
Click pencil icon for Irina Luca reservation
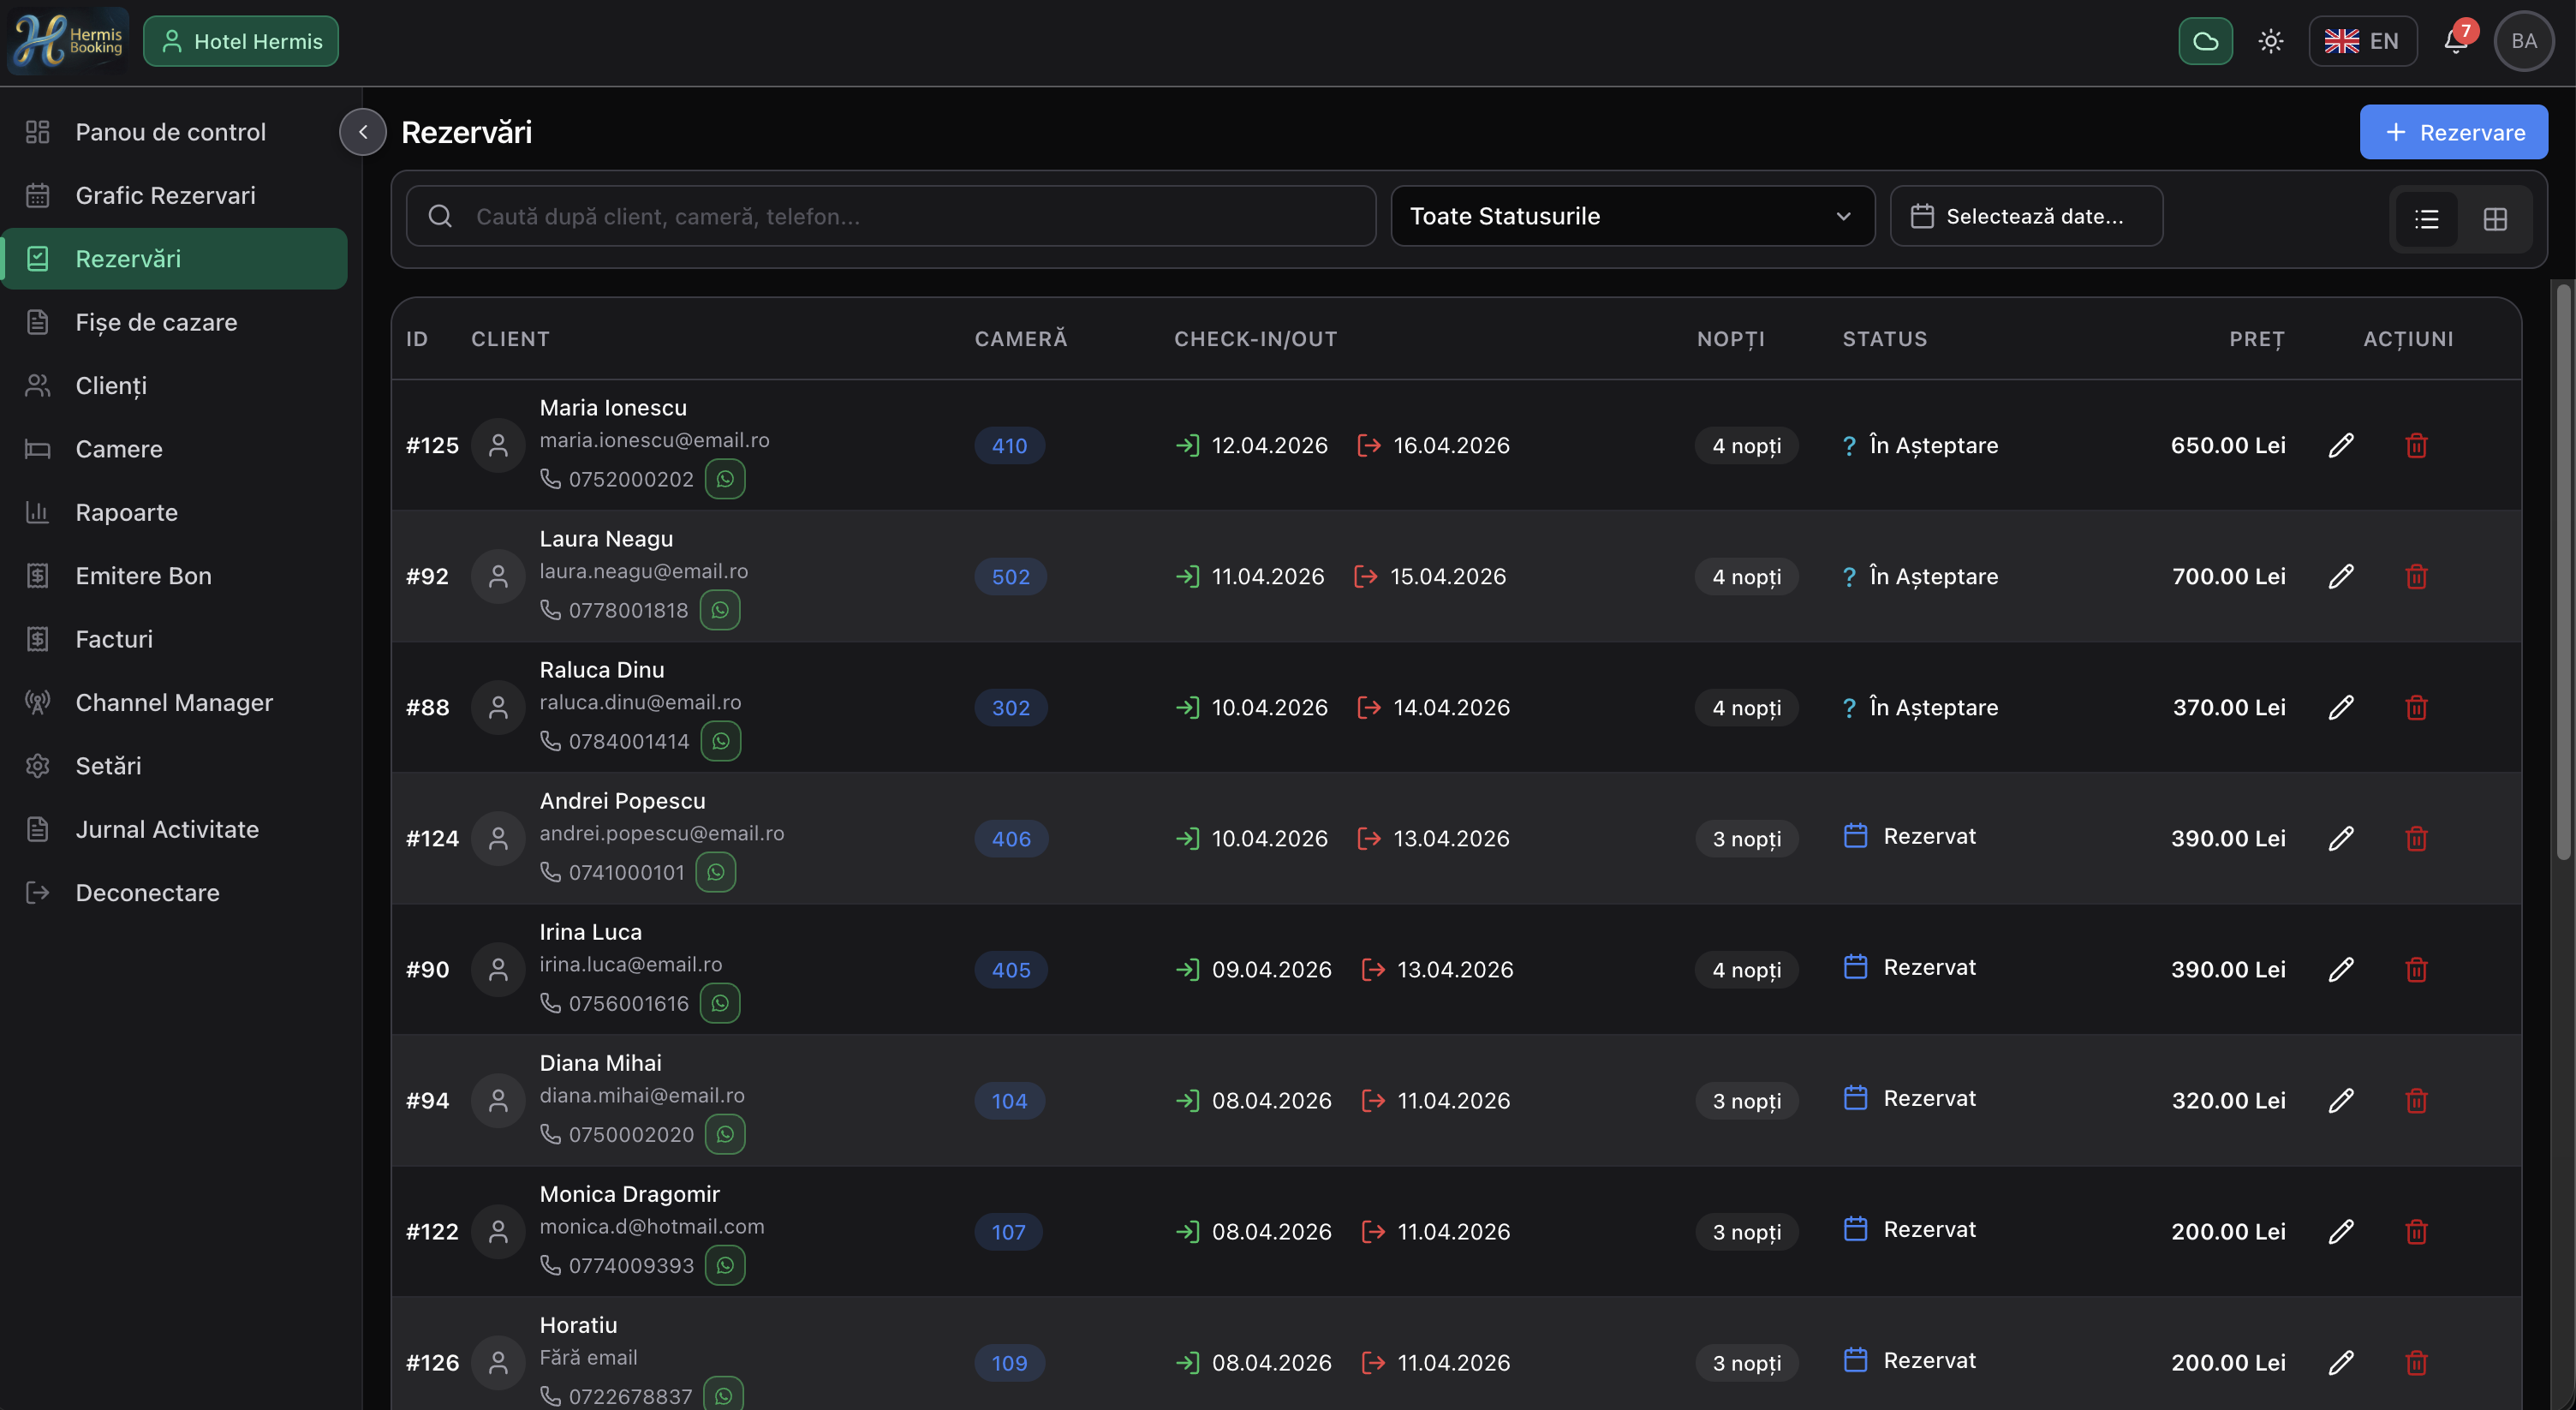[2341, 969]
